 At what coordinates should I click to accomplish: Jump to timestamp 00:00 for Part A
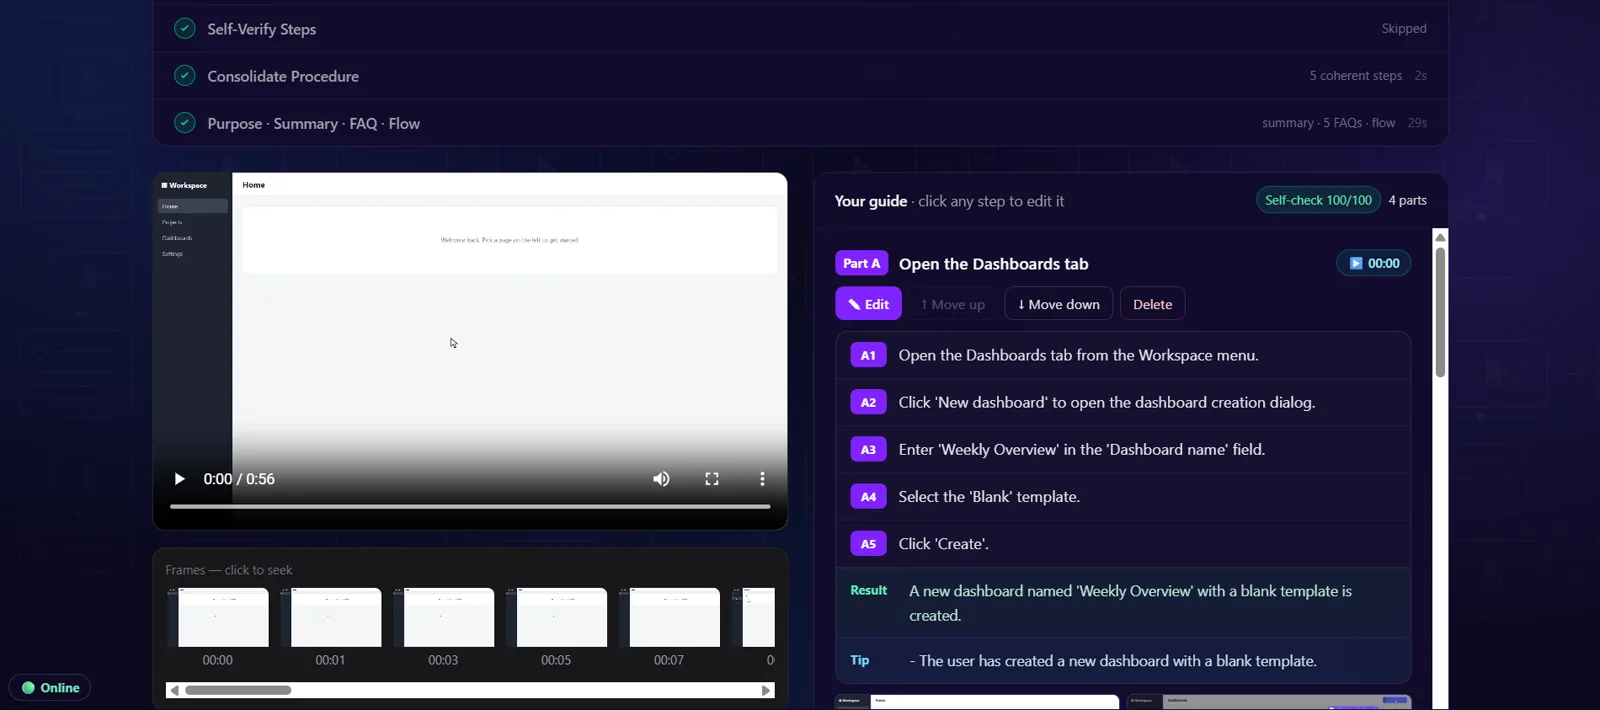(1374, 263)
